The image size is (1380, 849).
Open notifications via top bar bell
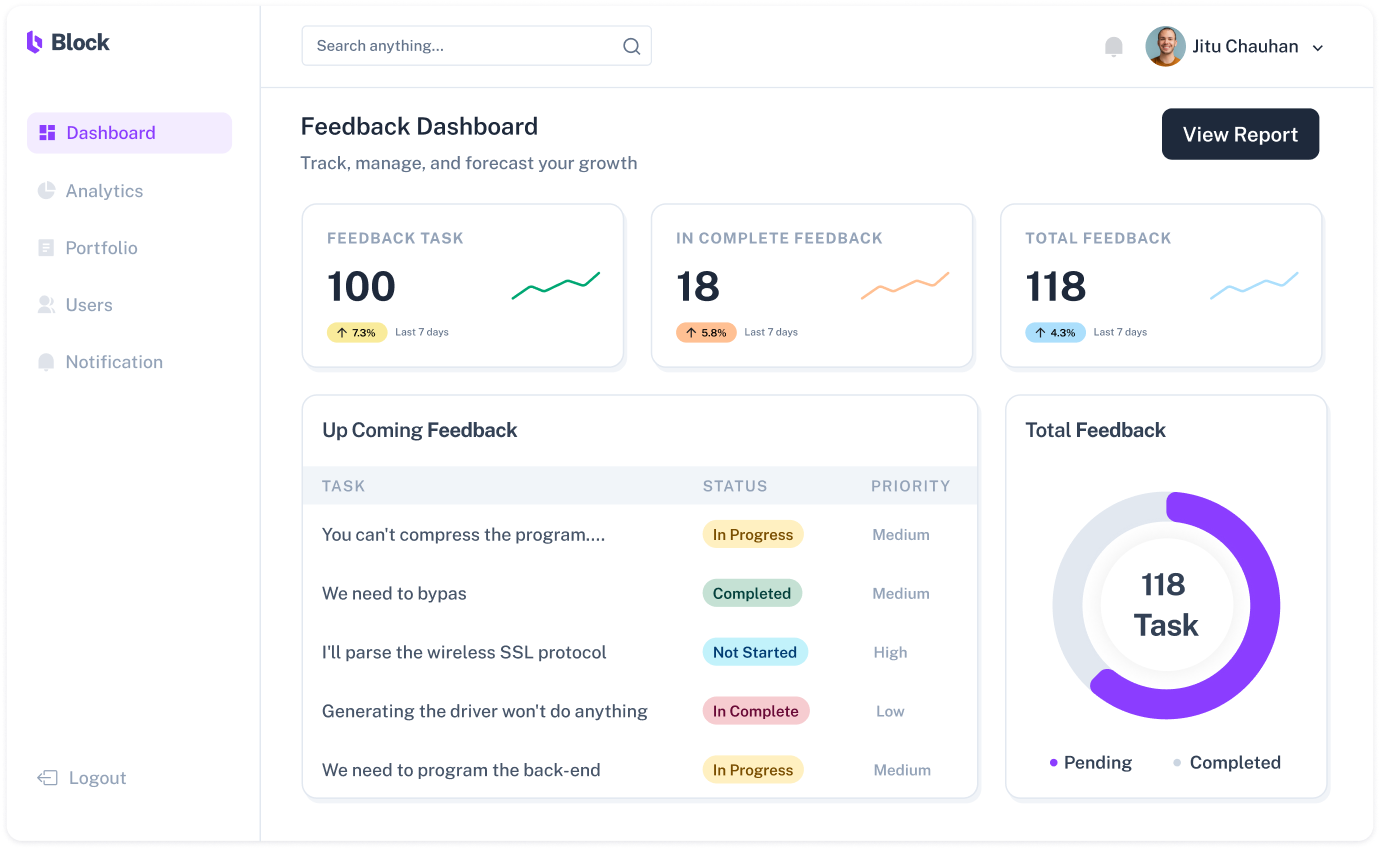pyautogui.click(x=1113, y=47)
